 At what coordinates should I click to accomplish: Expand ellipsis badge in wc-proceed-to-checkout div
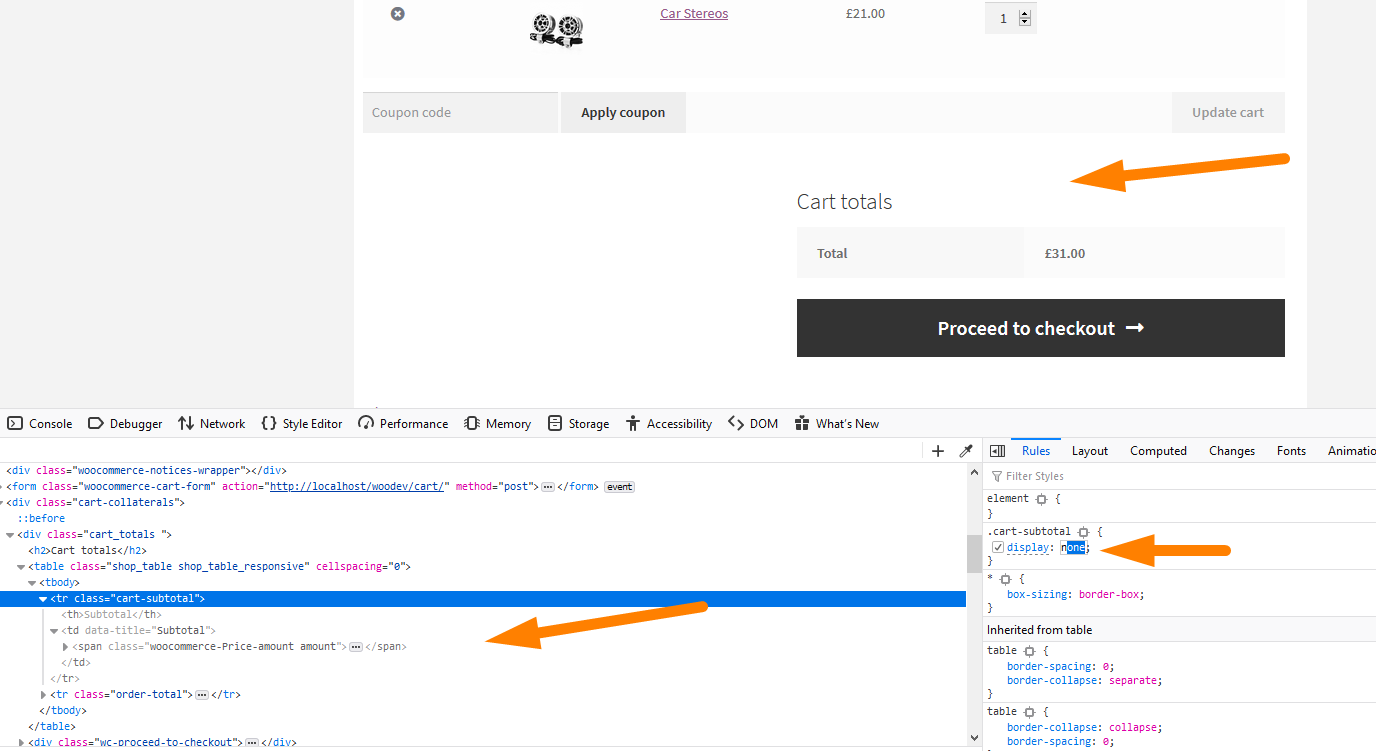tap(252, 743)
